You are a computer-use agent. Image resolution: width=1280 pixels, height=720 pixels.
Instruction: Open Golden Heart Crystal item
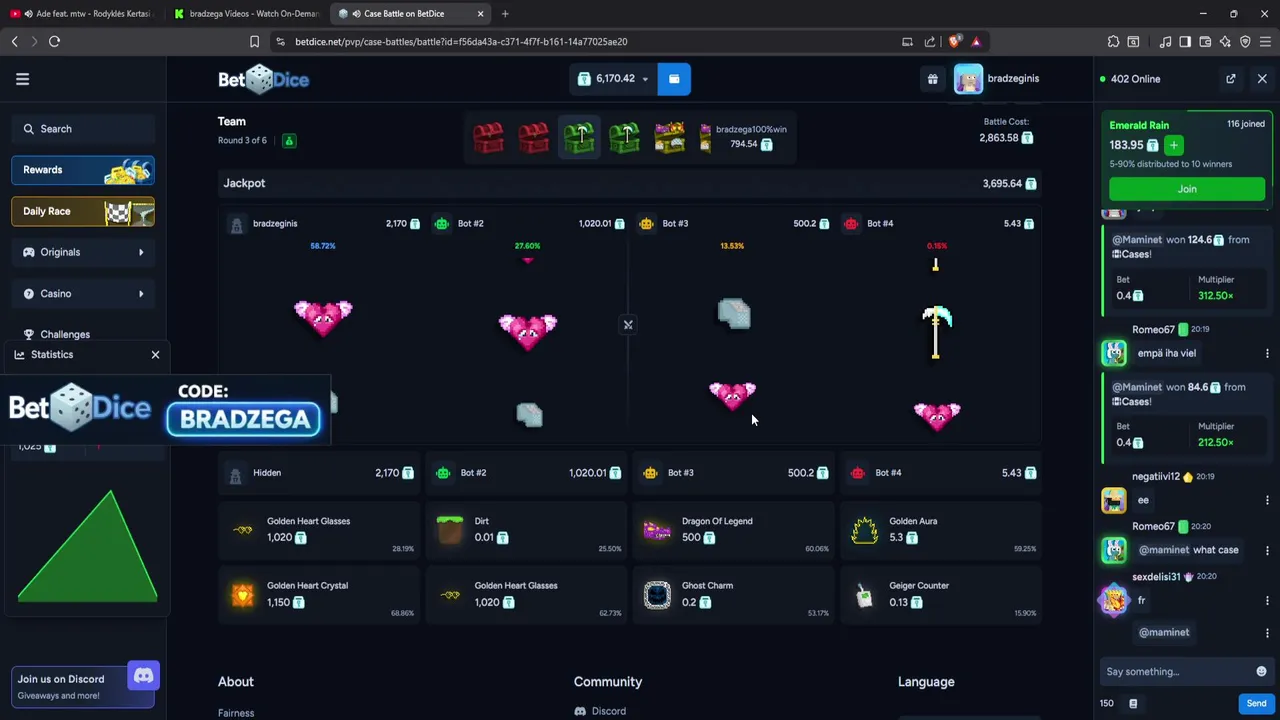click(320, 595)
